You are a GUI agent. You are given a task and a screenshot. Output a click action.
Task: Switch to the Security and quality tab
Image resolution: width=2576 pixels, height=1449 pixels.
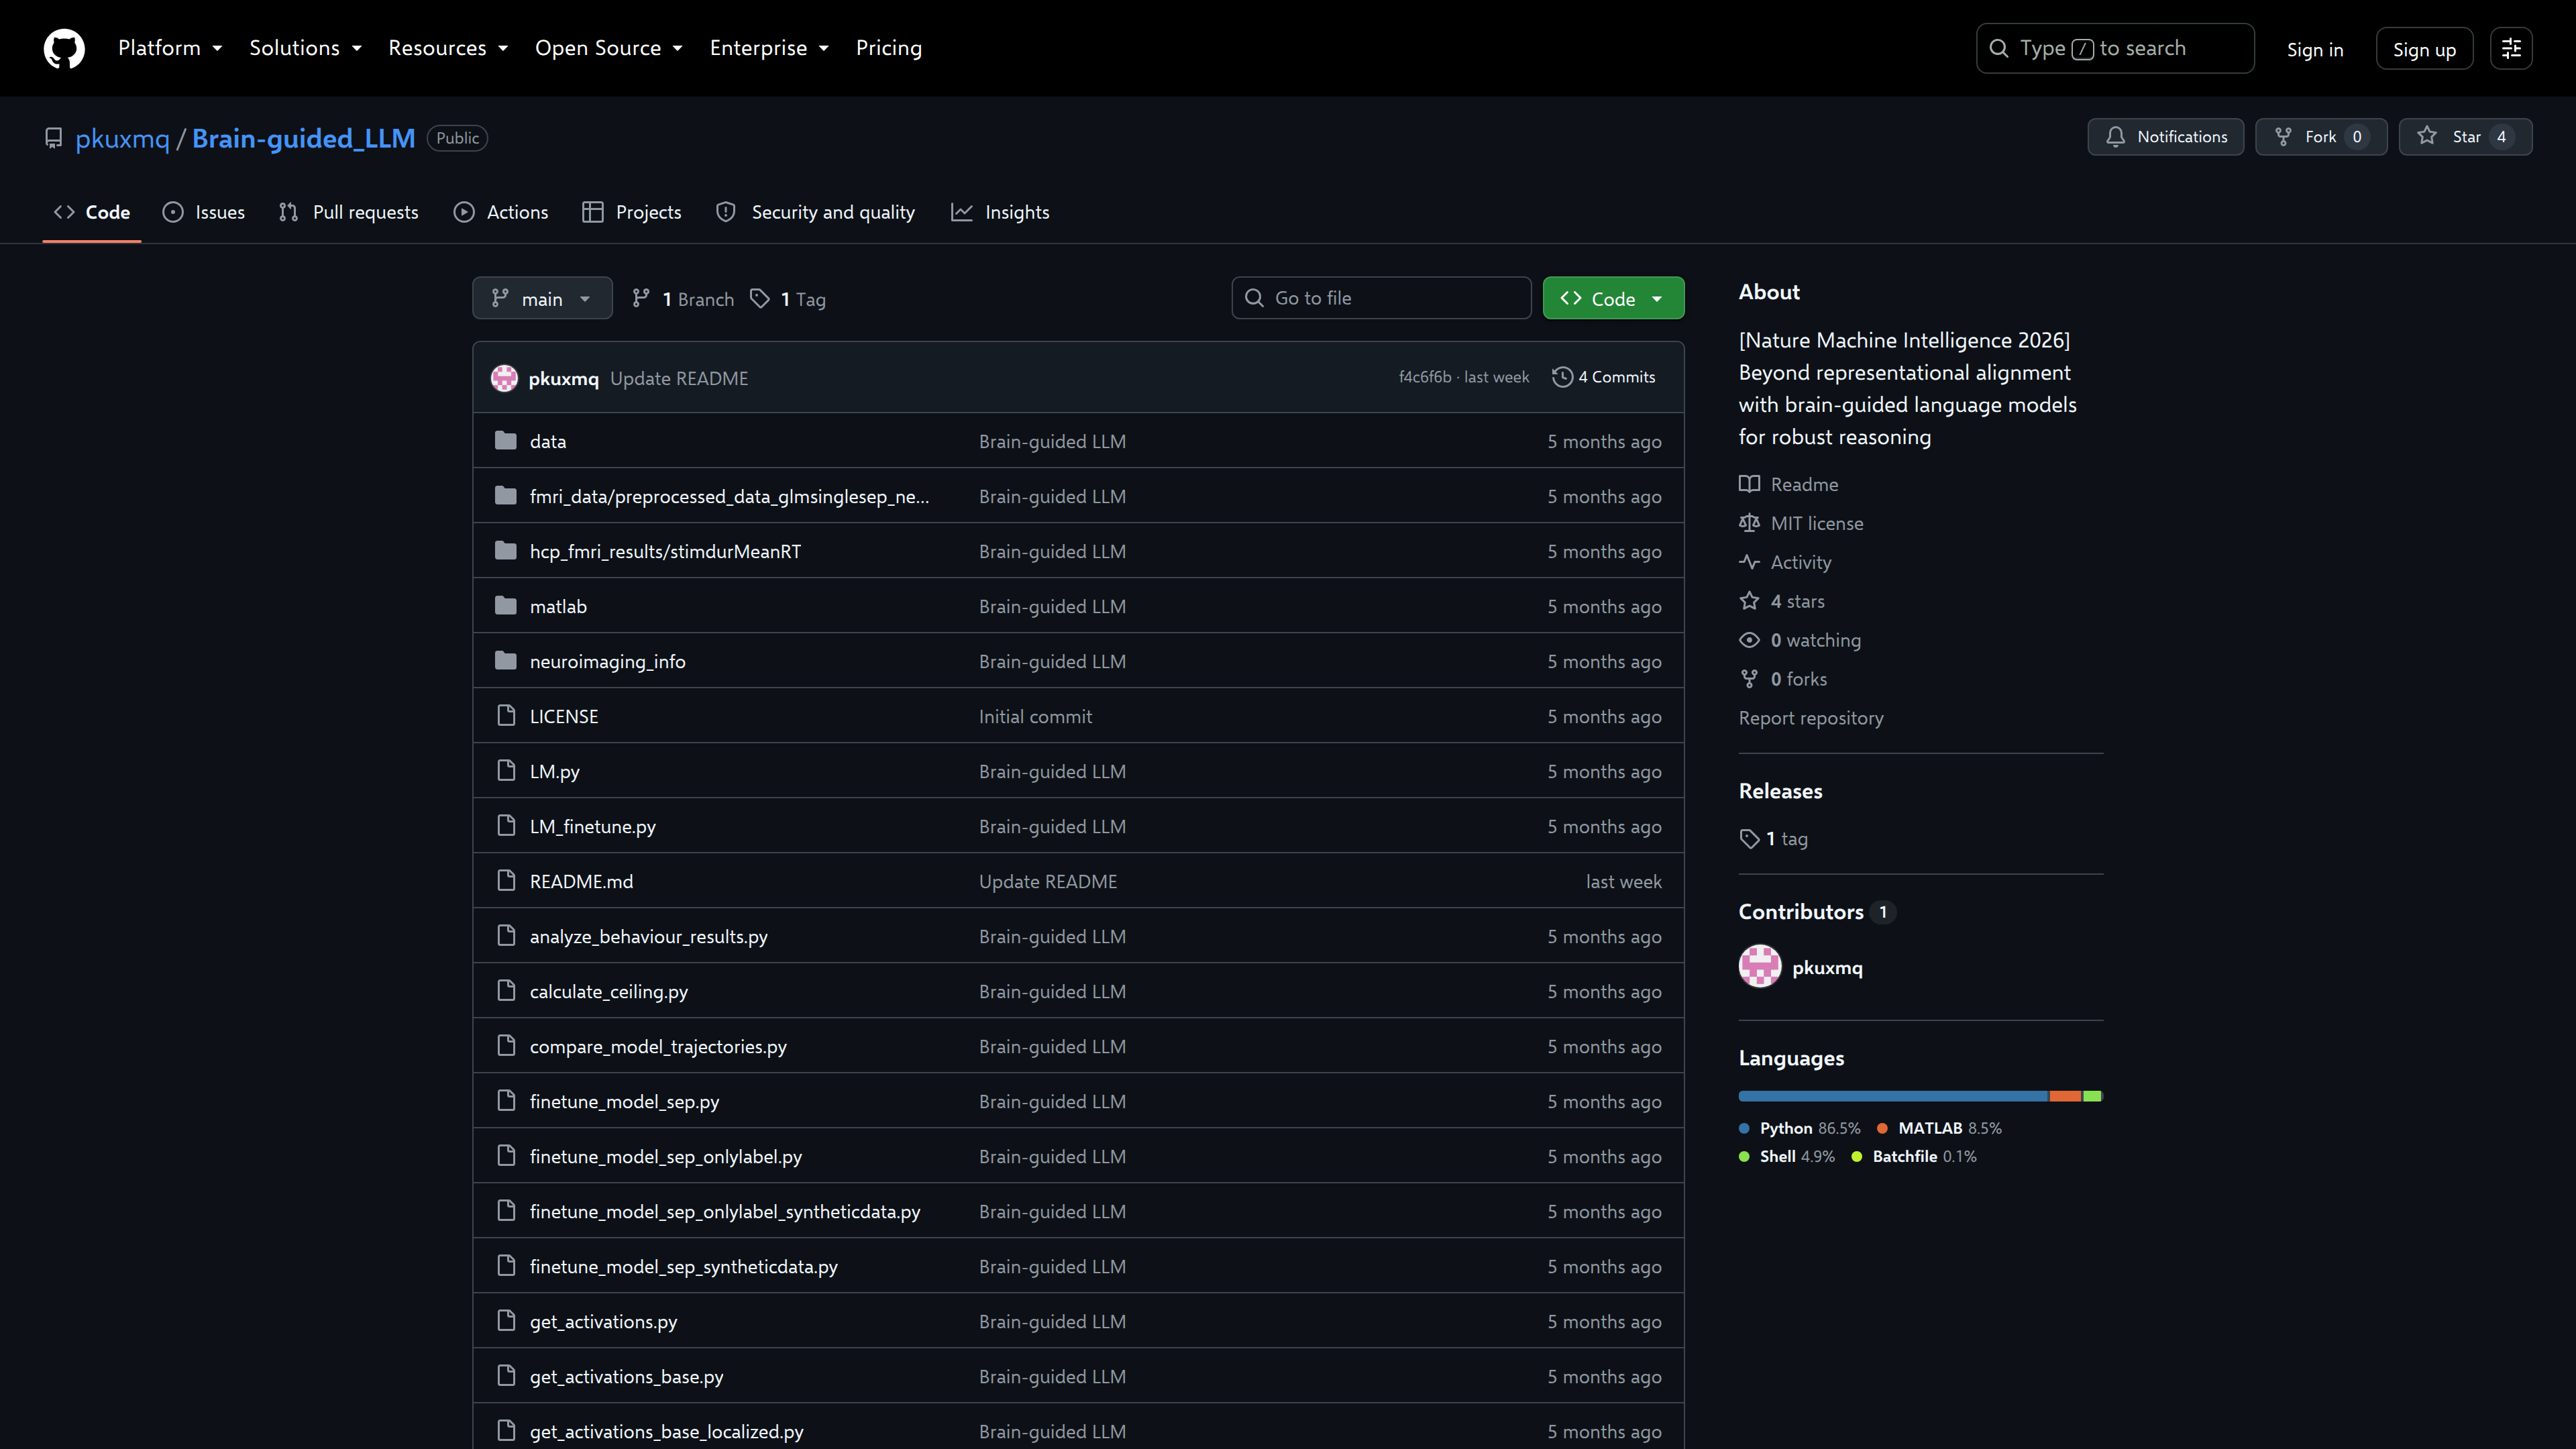816,212
